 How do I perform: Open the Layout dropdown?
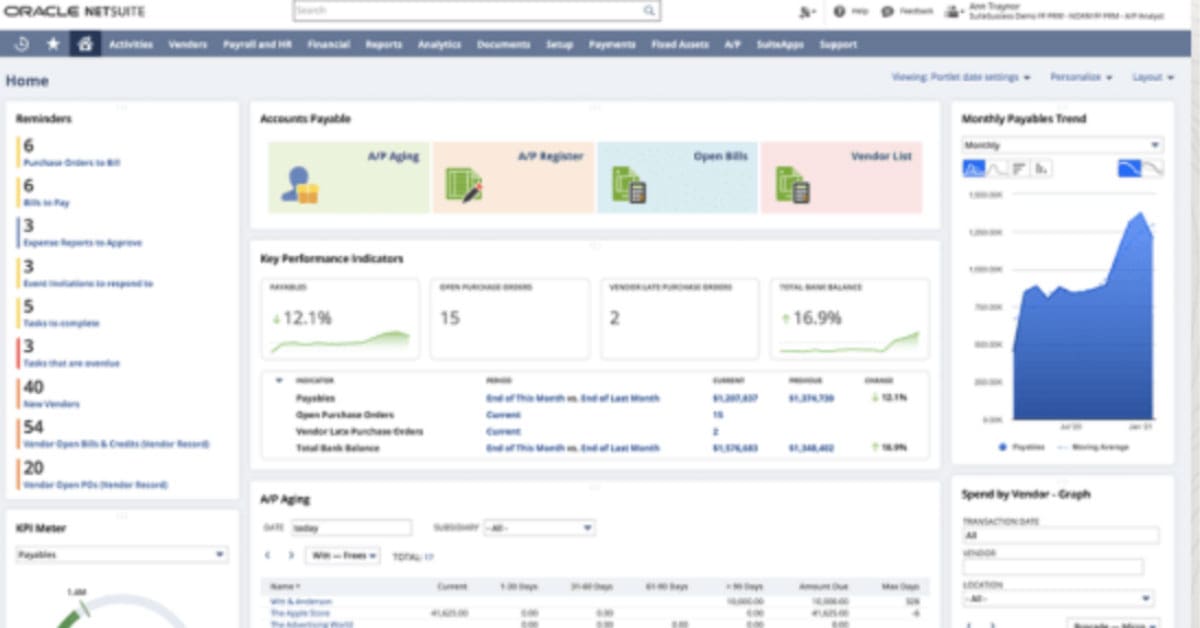[x=1153, y=77]
